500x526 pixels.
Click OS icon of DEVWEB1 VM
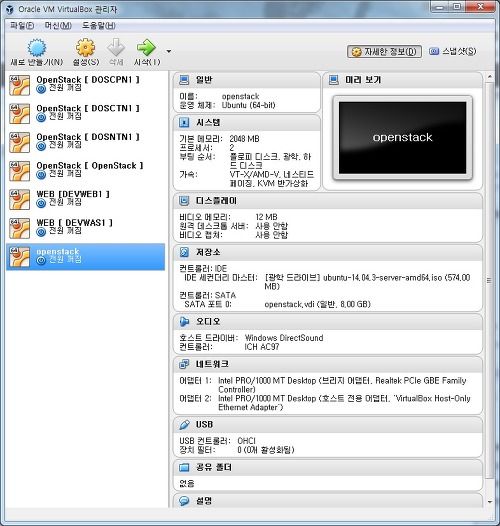tap(19, 200)
